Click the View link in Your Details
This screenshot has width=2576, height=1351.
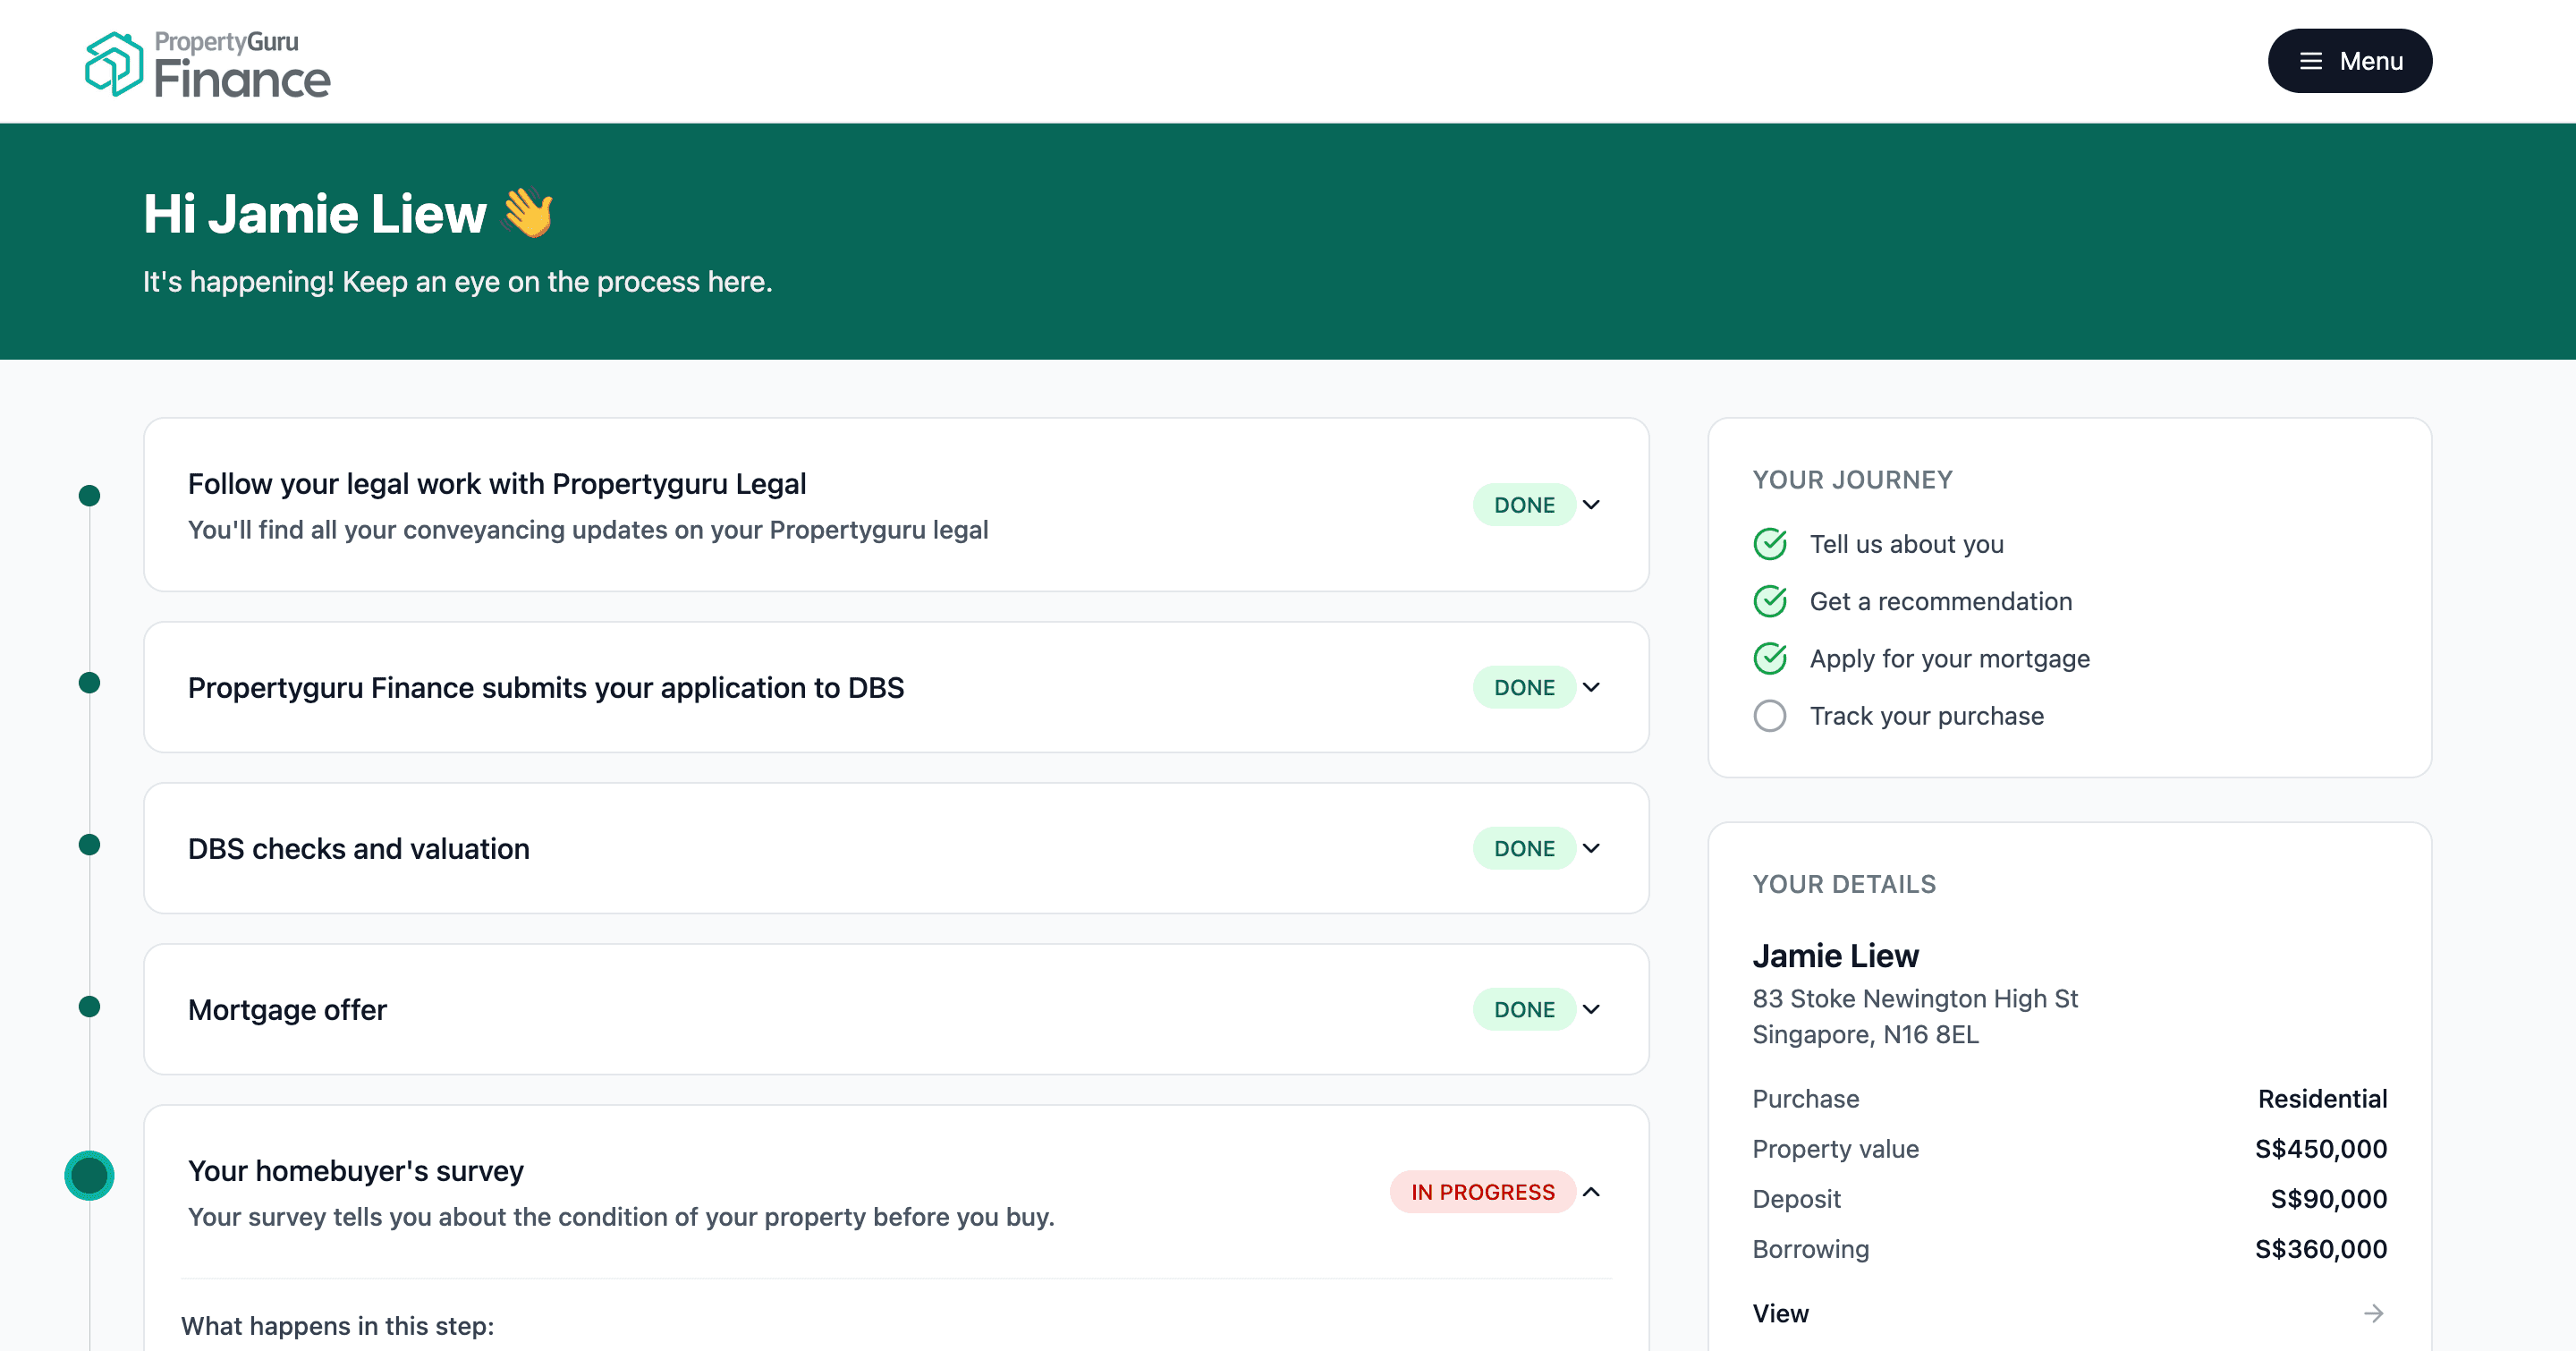click(1780, 1313)
